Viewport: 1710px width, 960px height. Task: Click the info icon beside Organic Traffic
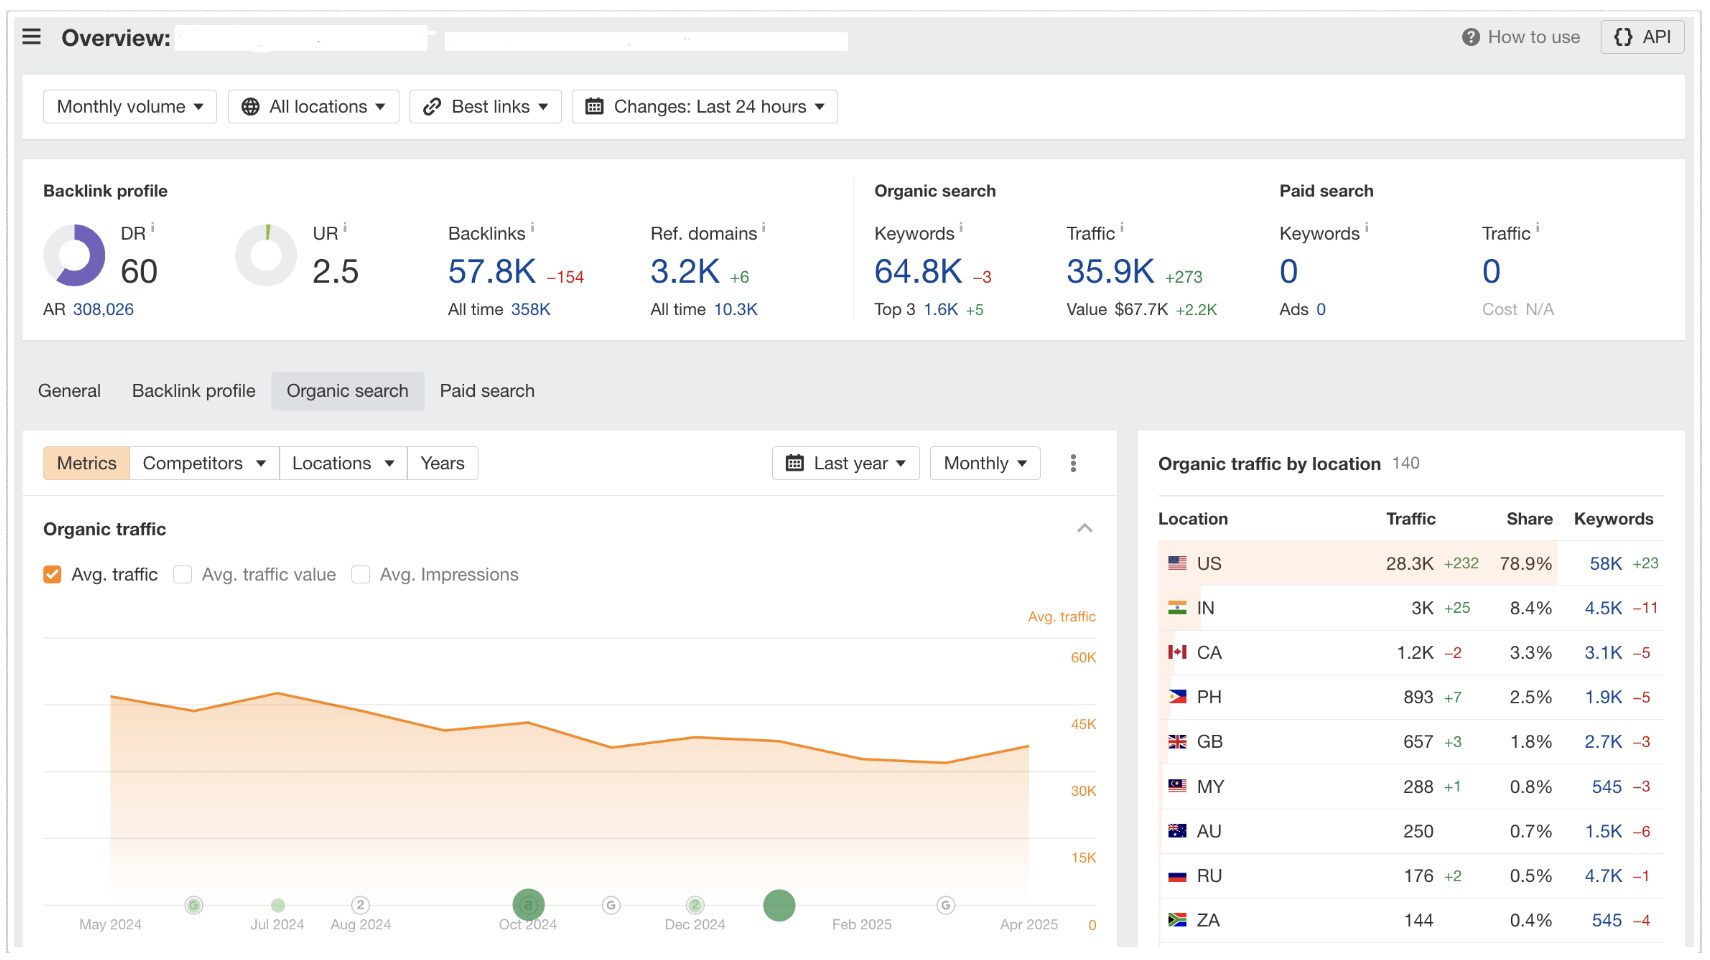point(1122,228)
